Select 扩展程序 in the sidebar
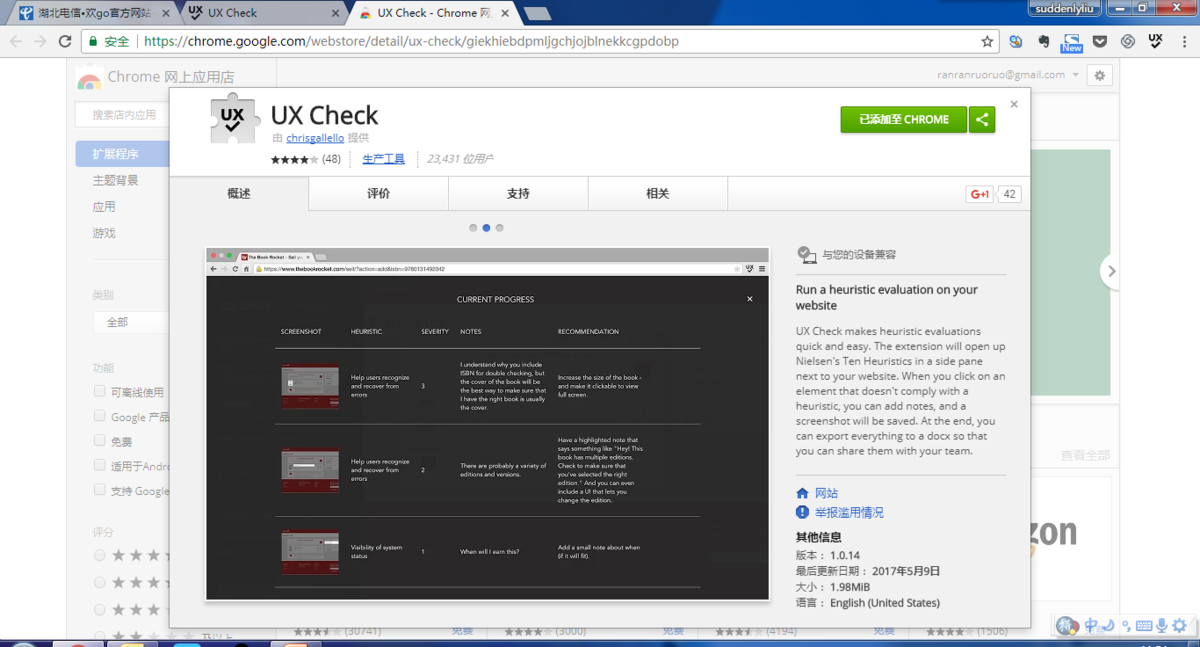The image size is (1200, 647). (122, 154)
